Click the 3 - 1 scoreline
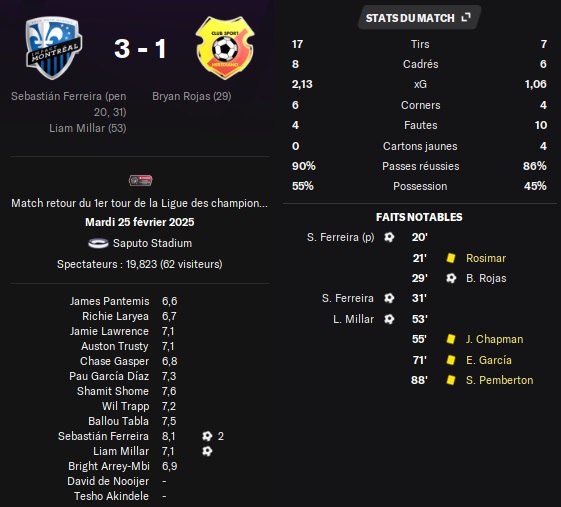The height and width of the screenshot is (507, 561). coord(140,48)
